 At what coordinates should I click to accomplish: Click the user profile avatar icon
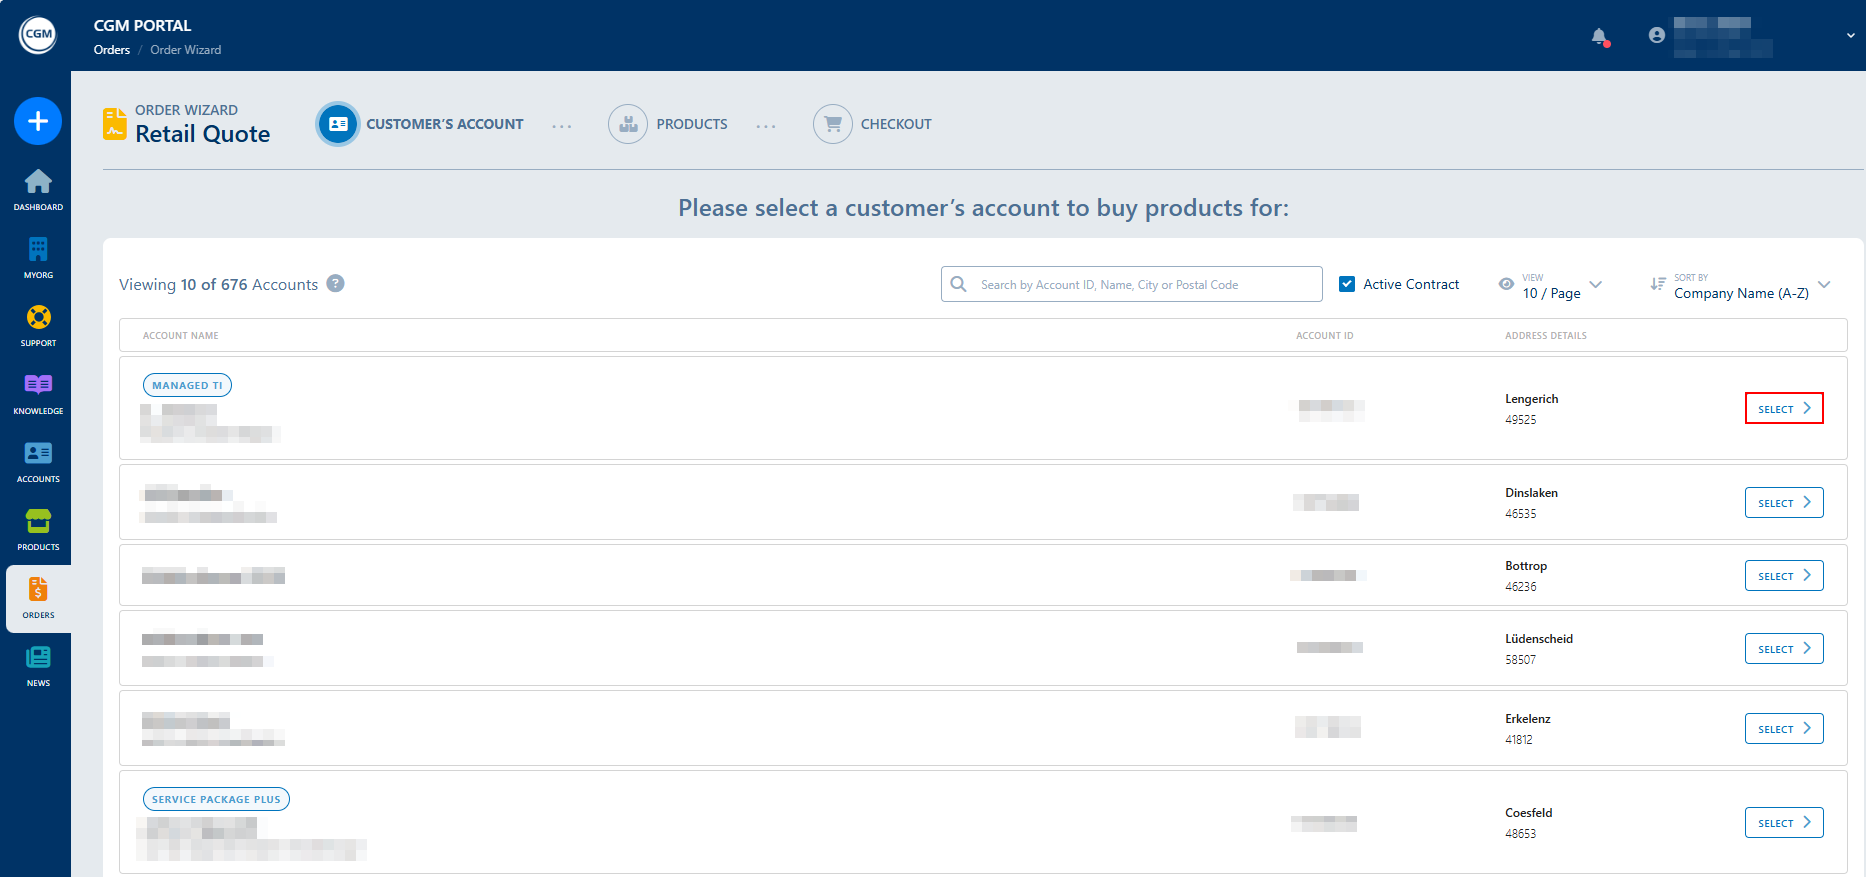point(1657,35)
